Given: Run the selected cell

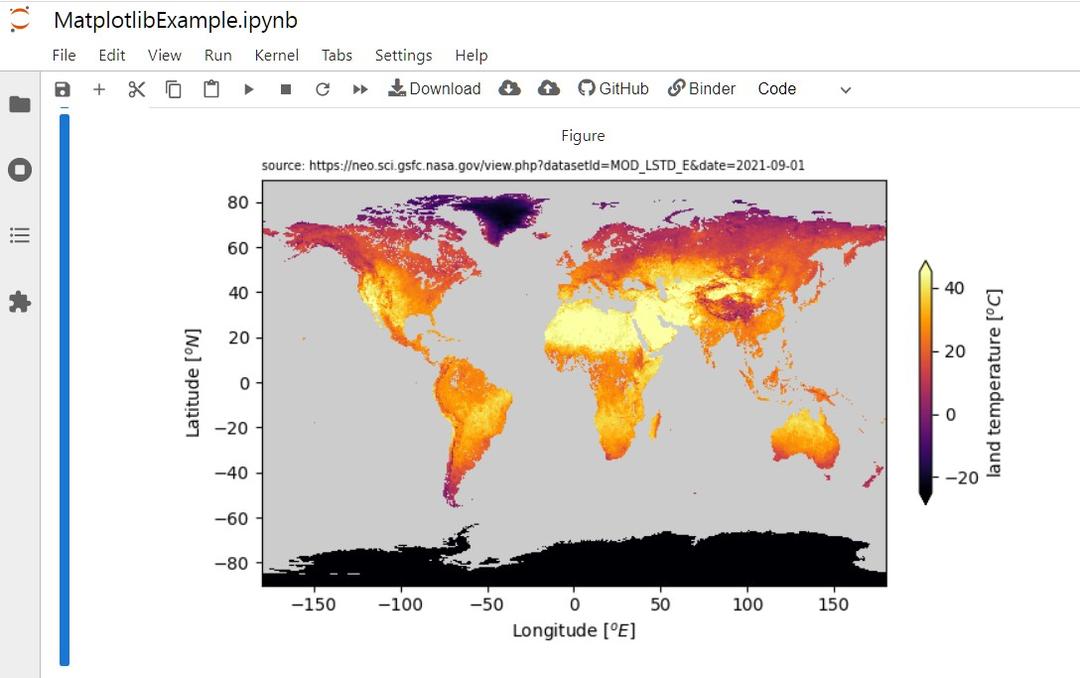Looking at the screenshot, I should [x=249, y=89].
